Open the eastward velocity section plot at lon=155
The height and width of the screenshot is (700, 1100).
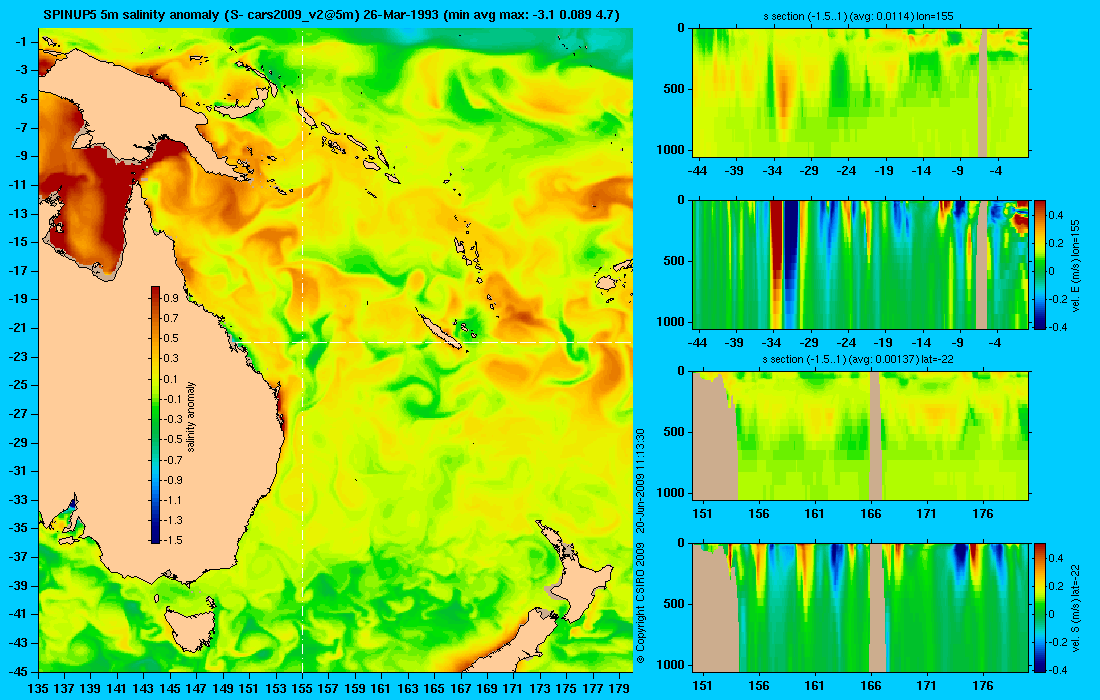(x=861, y=264)
